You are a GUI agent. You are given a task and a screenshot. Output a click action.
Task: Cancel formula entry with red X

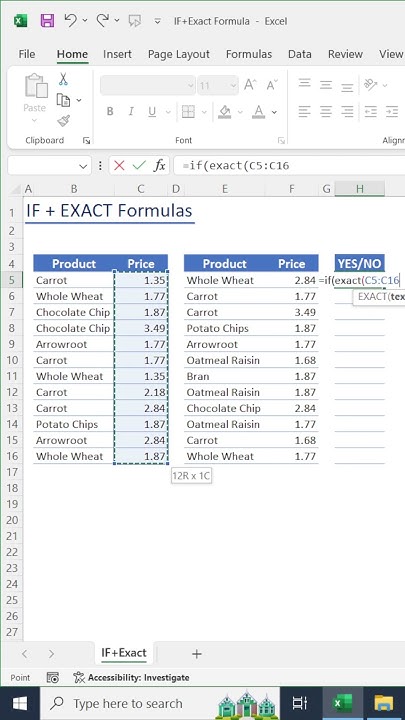click(119, 166)
